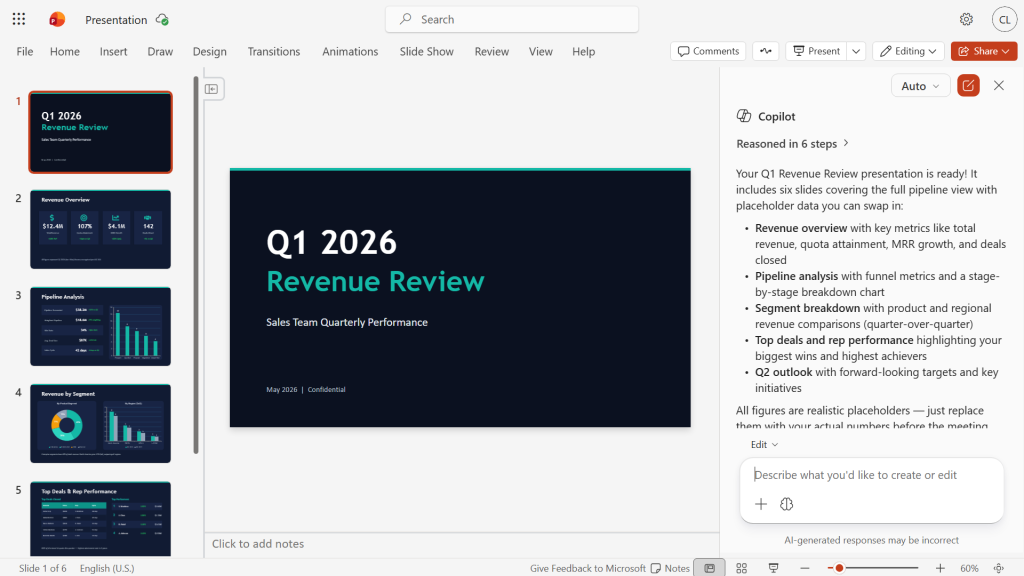This screenshot has height=576, width=1024.
Task: Click to add notes area
Action: 462,543
